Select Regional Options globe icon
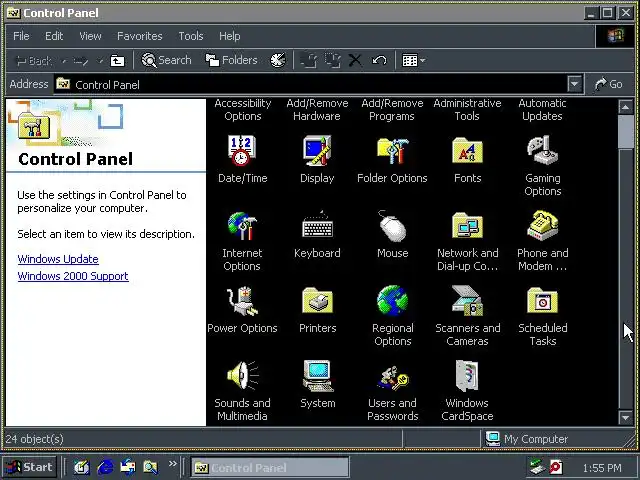The width and height of the screenshot is (640, 480). pos(392,301)
